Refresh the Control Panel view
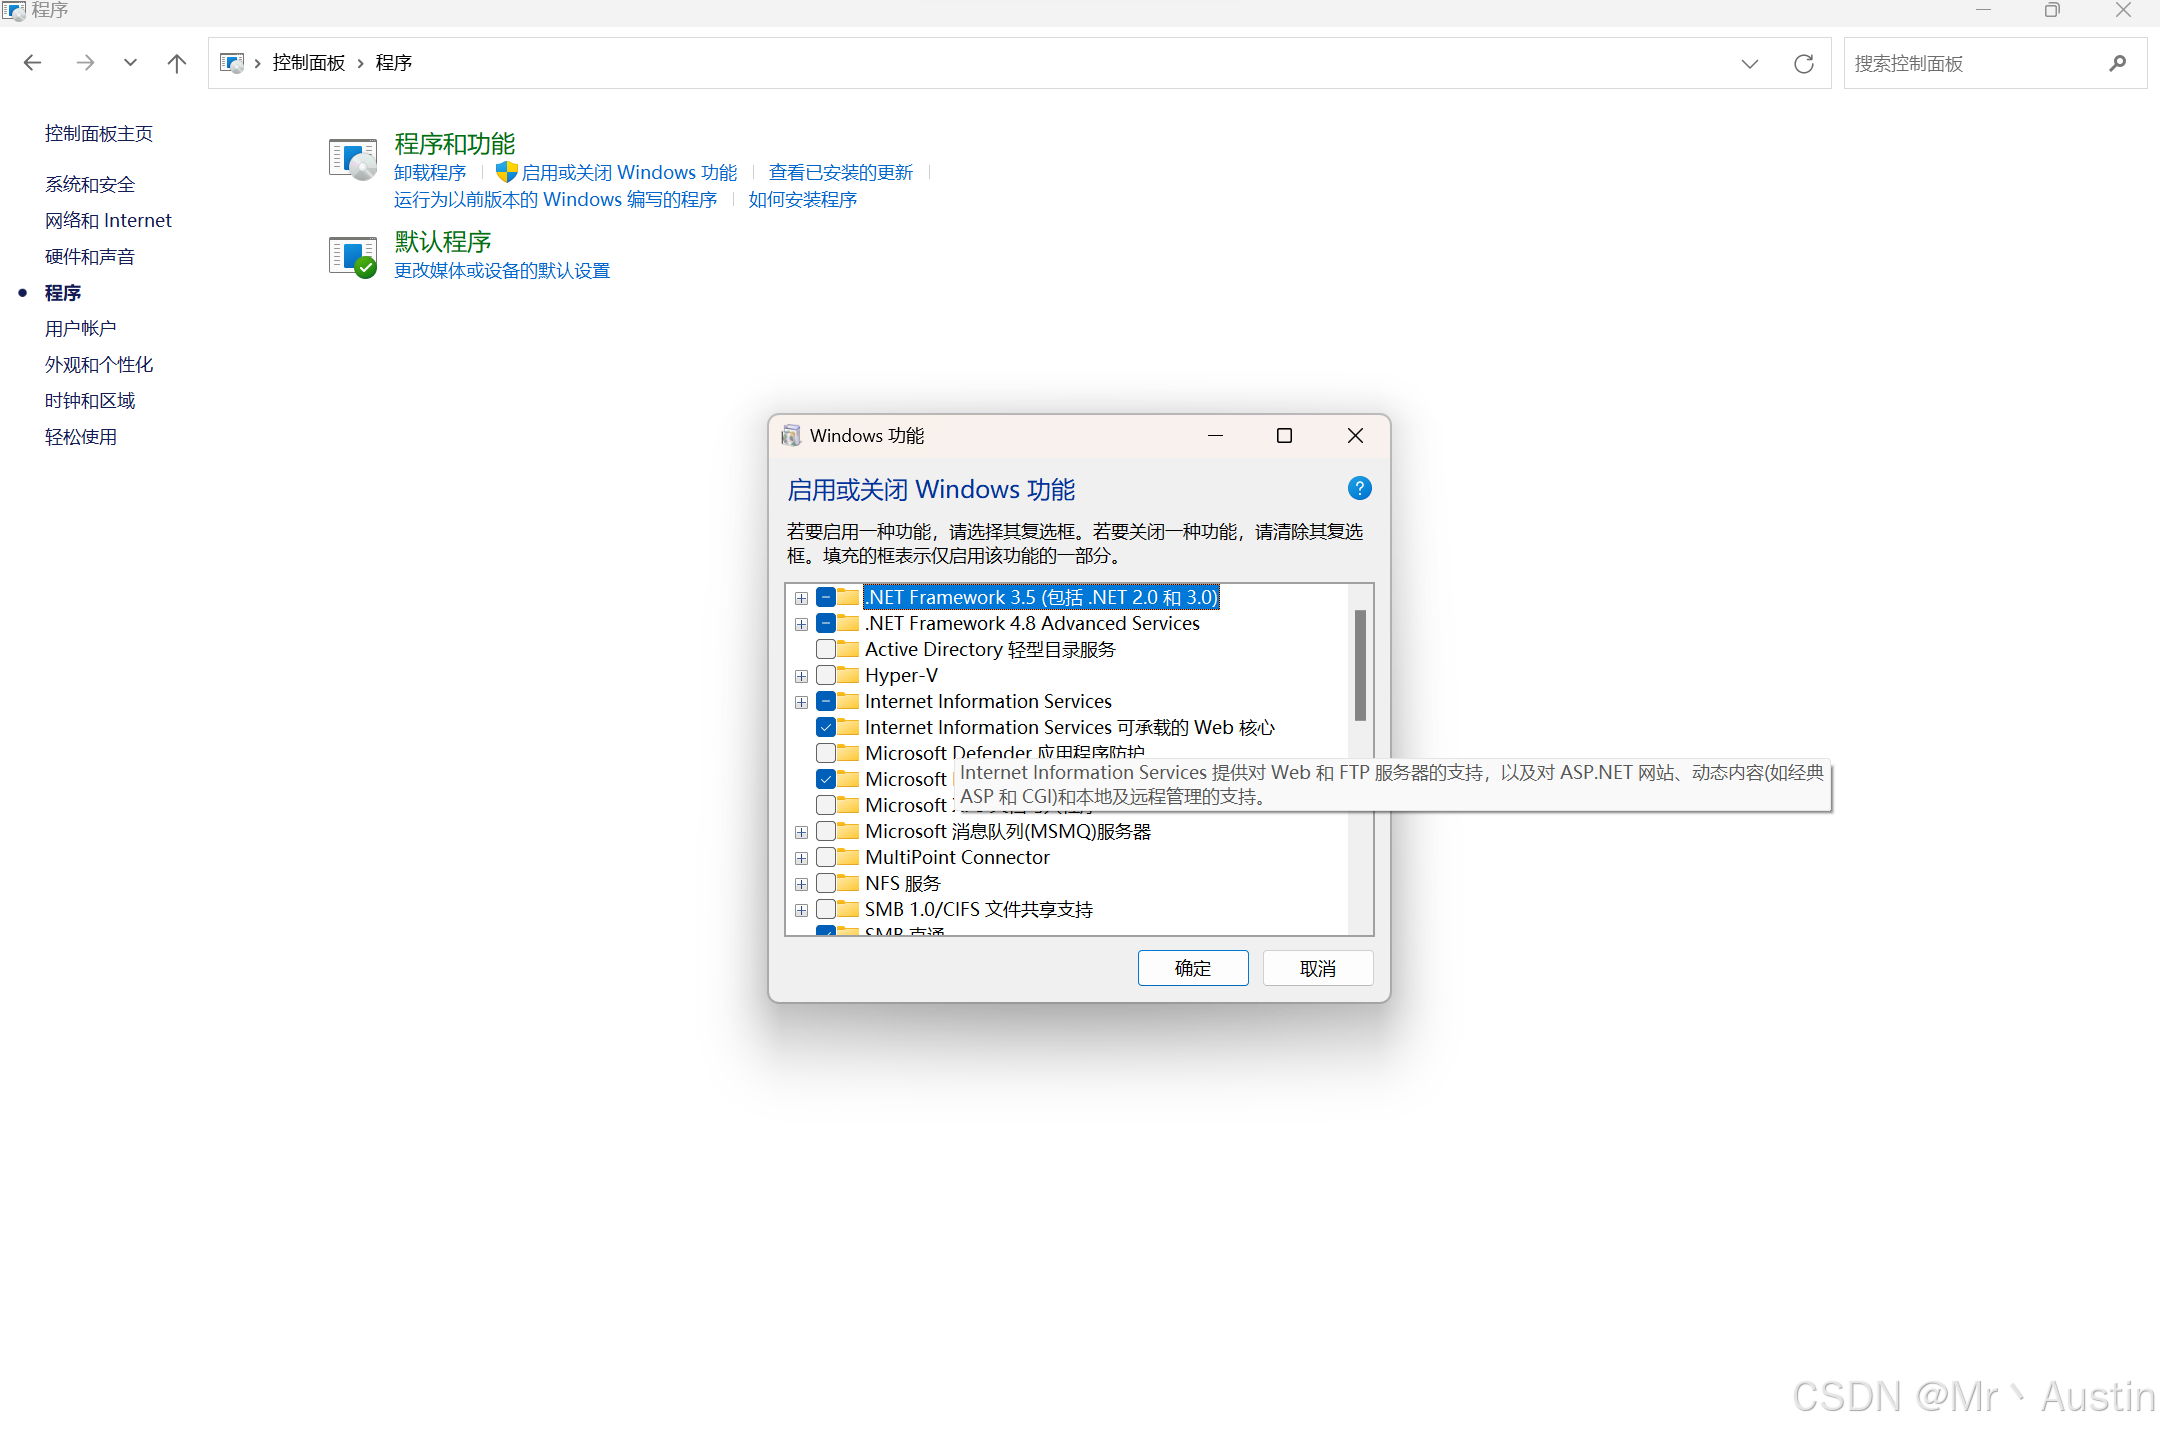This screenshot has width=2160, height=1433. coord(1803,64)
